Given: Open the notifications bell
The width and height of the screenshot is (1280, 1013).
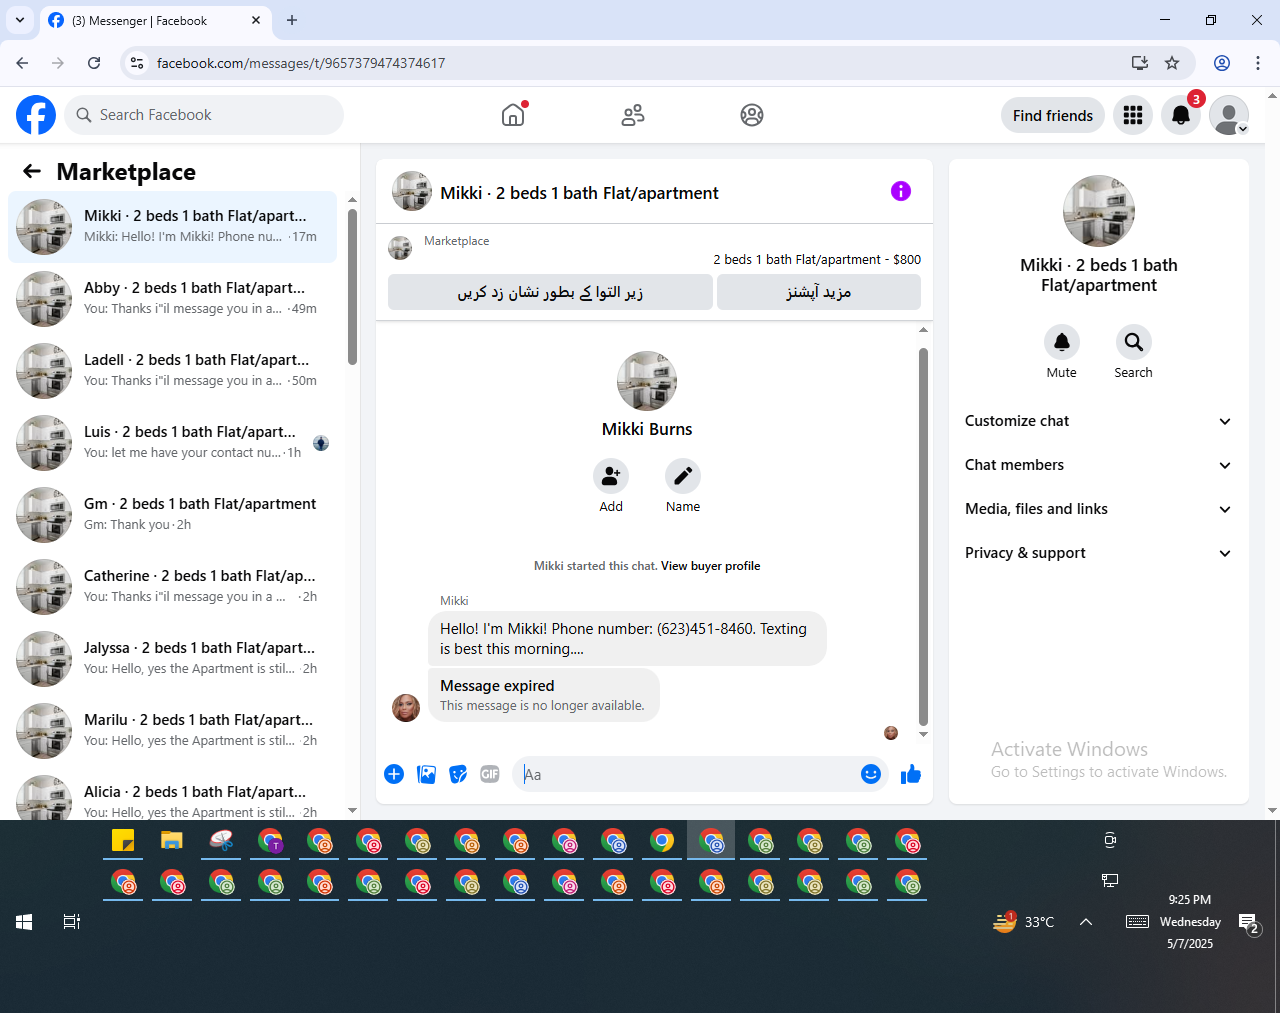Looking at the screenshot, I should [1181, 115].
